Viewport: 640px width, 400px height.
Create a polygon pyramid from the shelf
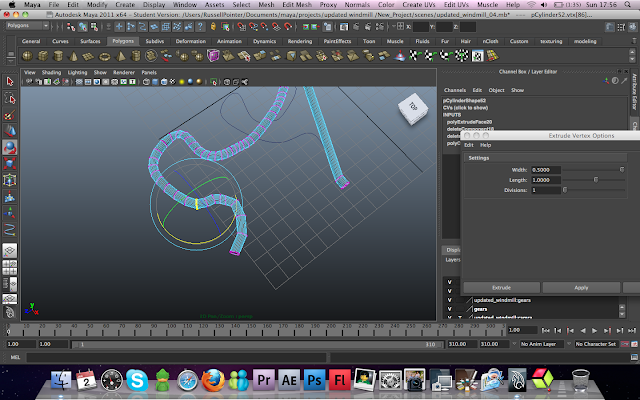click(x=120, y=56)
